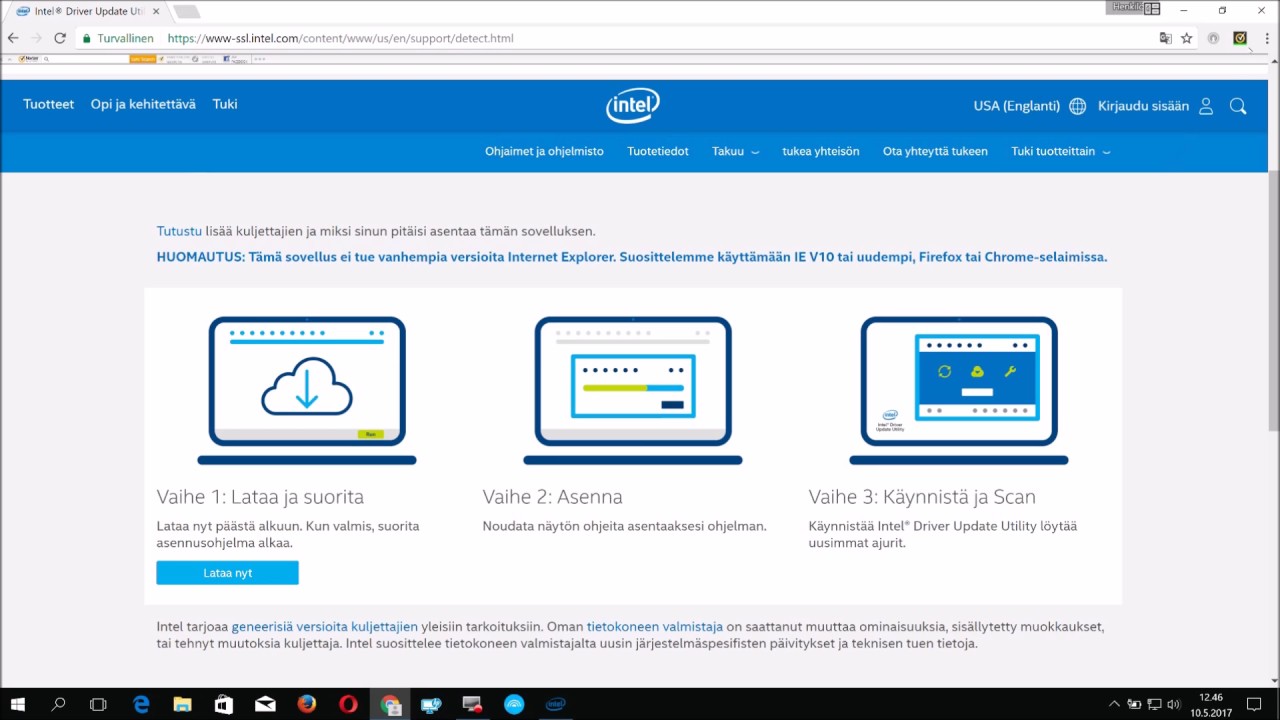Launch Firefox from the taskbar
Screen dimensions: 1280x720
pos(307,704)
